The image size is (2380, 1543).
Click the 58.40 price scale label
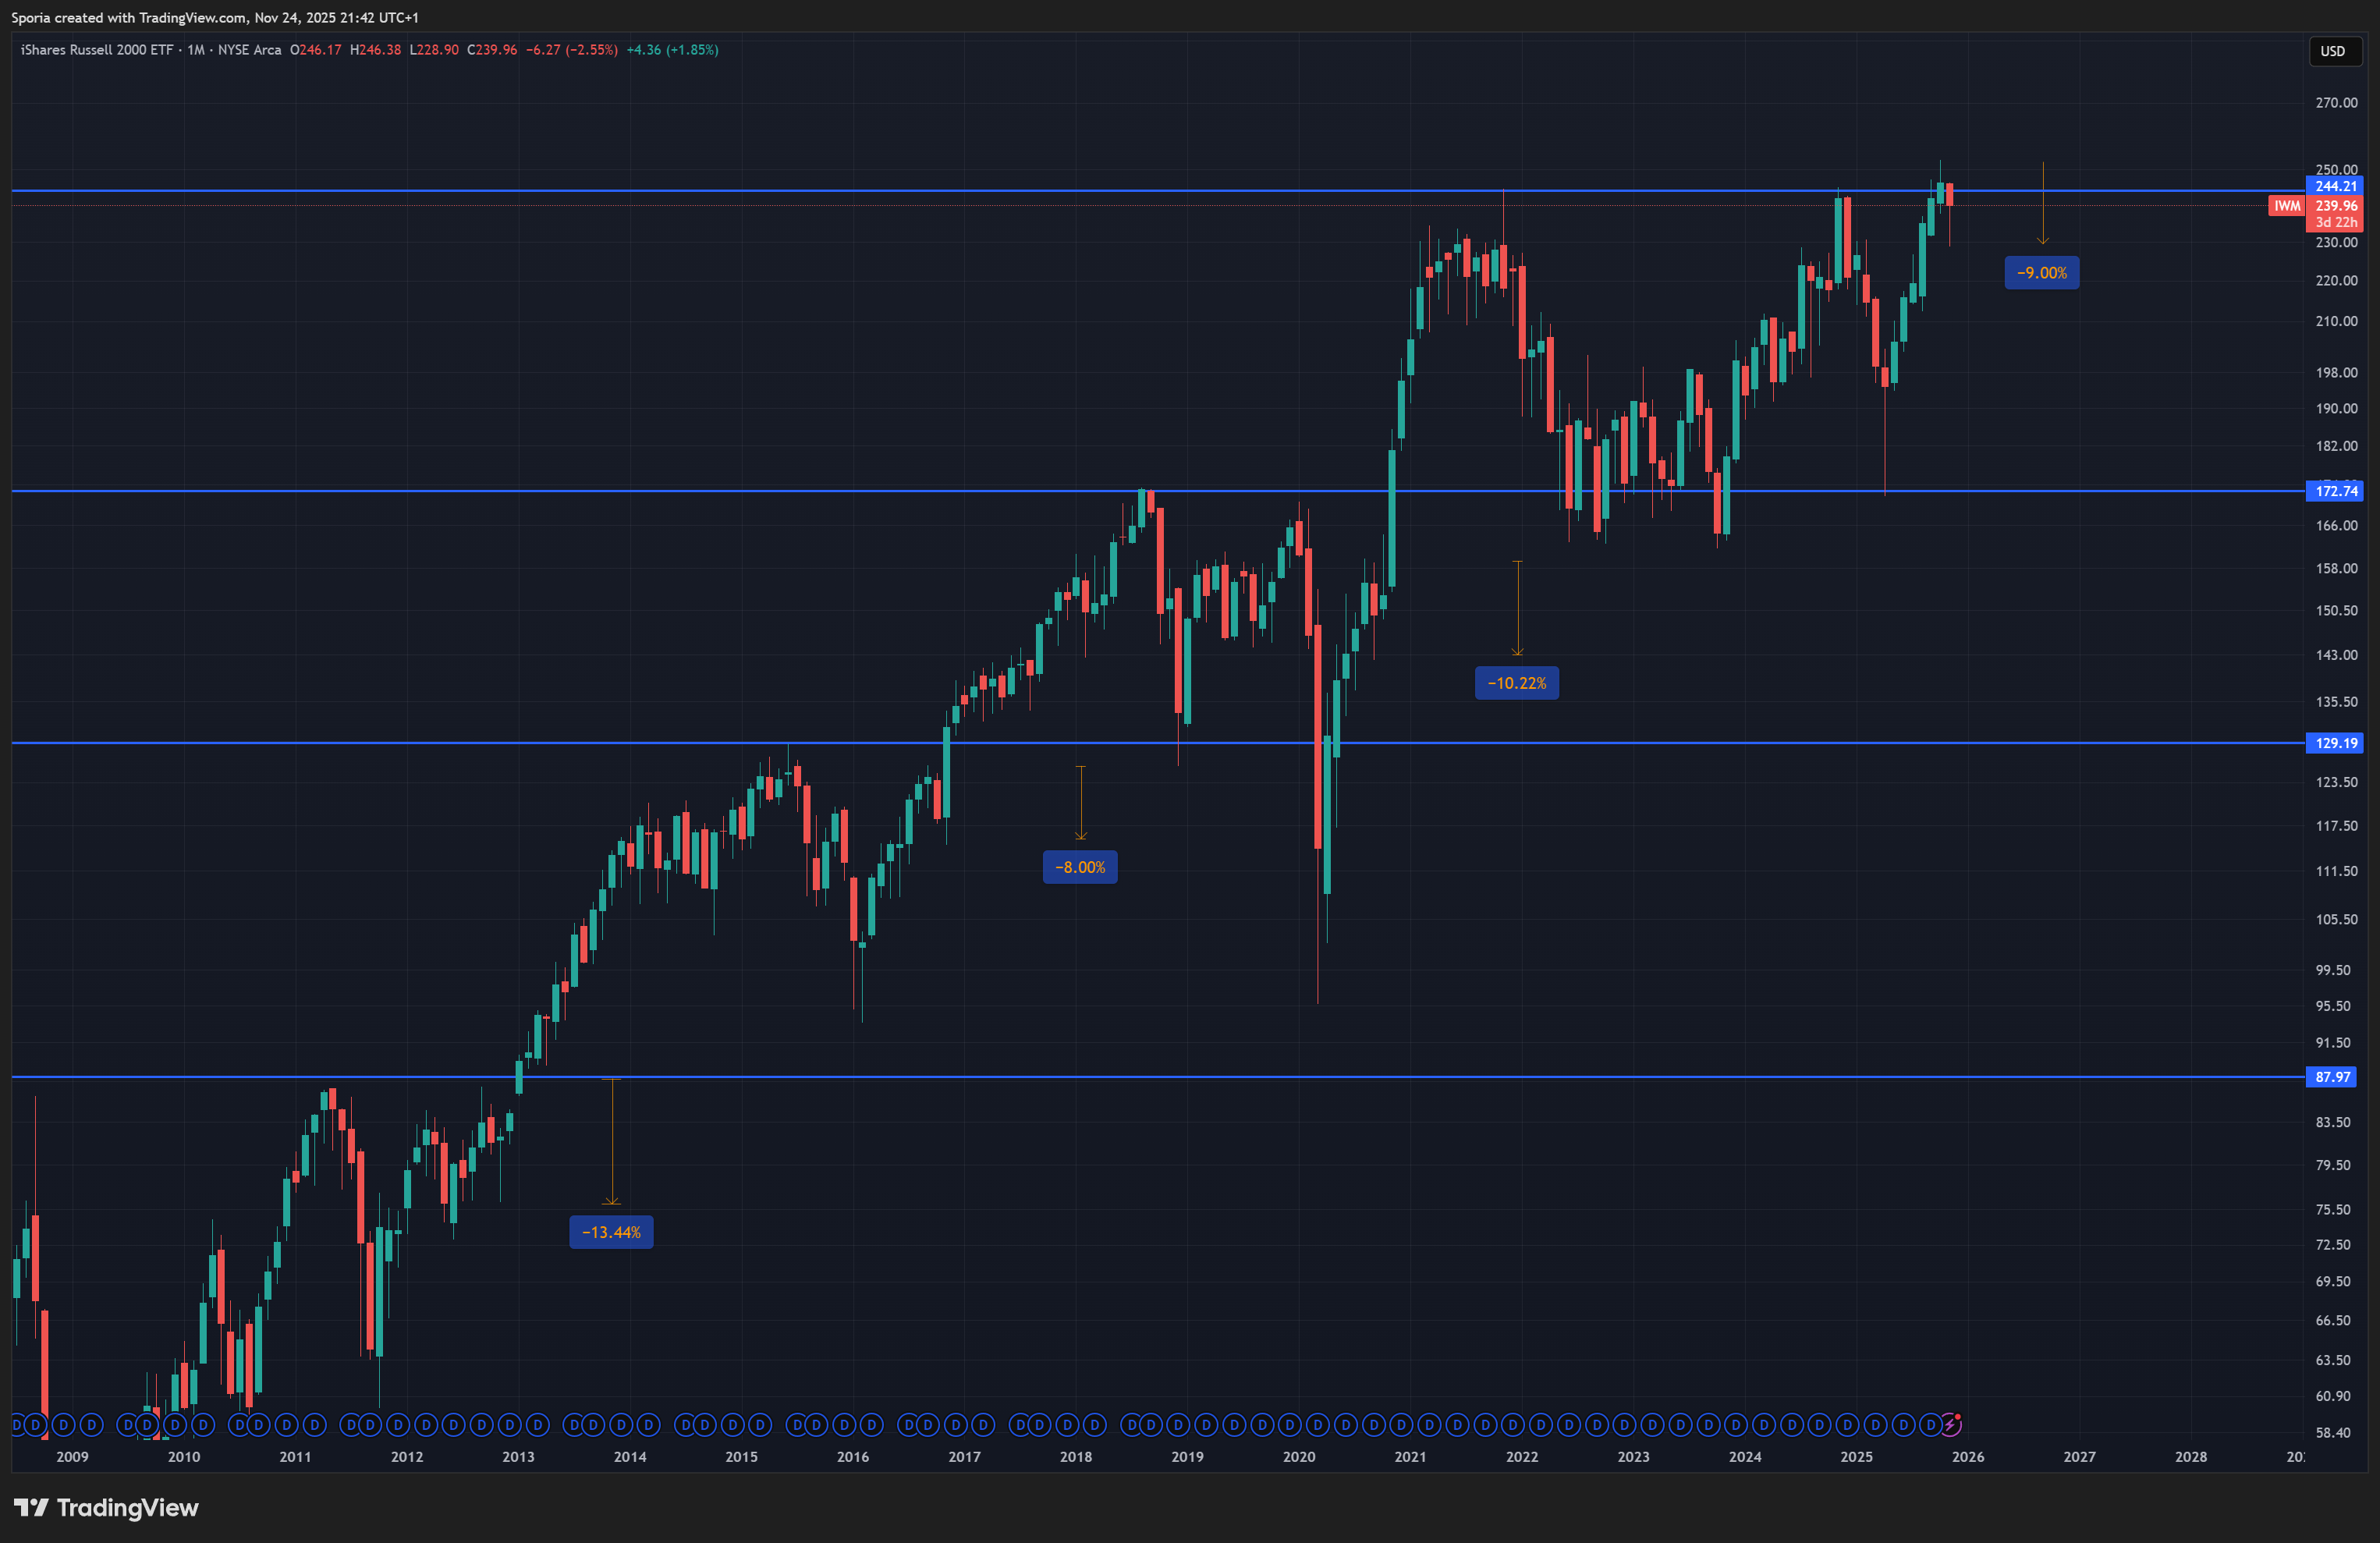2333,1433
